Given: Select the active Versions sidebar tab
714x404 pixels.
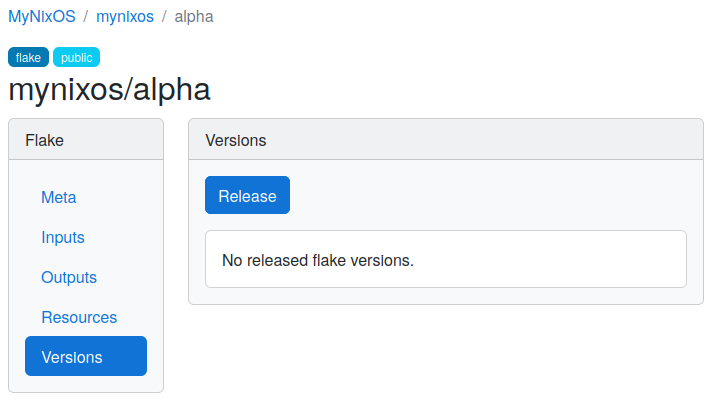Looking at the screenshot, I should 86,356.
